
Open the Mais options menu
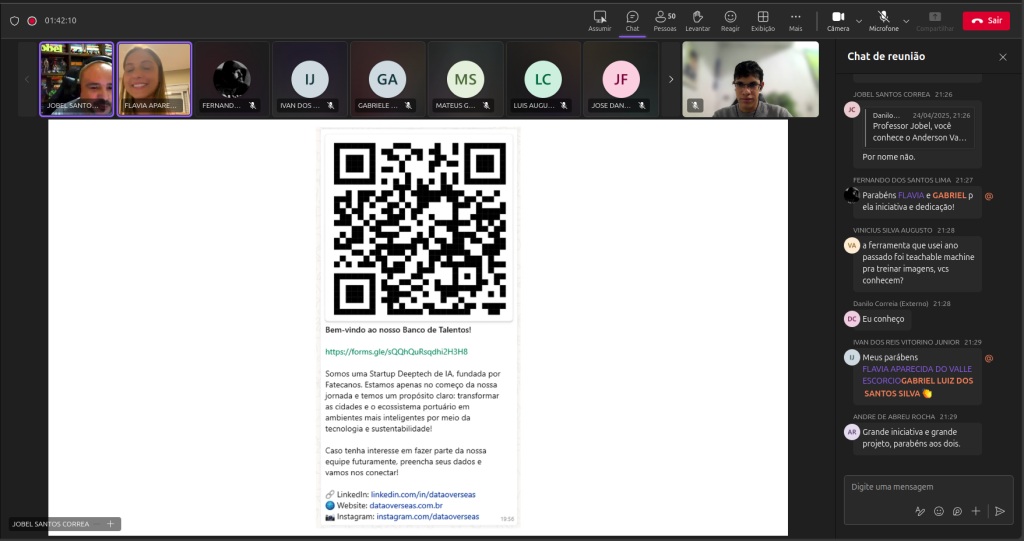795,20
